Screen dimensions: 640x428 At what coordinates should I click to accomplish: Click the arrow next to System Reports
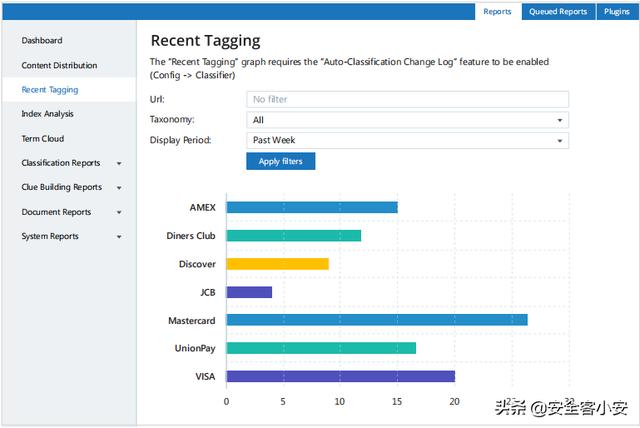[x=119, y=237]
